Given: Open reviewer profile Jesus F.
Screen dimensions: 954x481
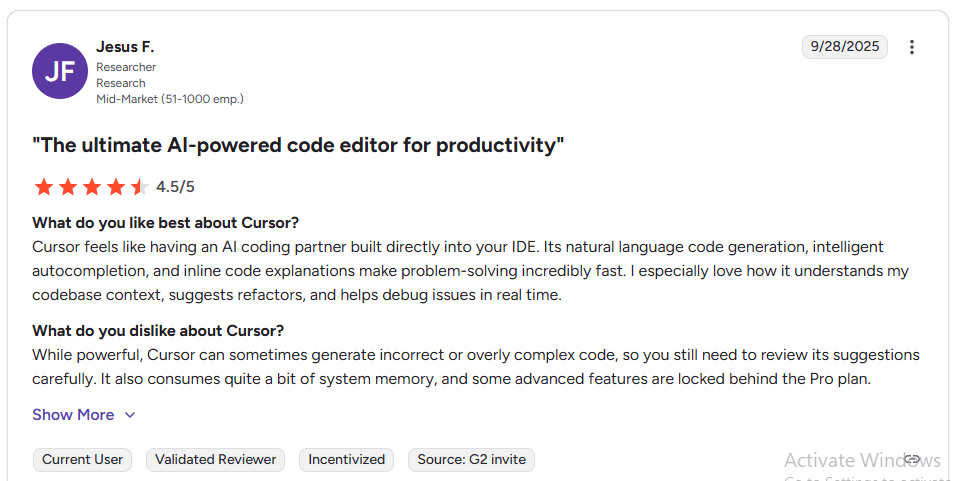Looking at the screenshot, I should coord(125,47).
